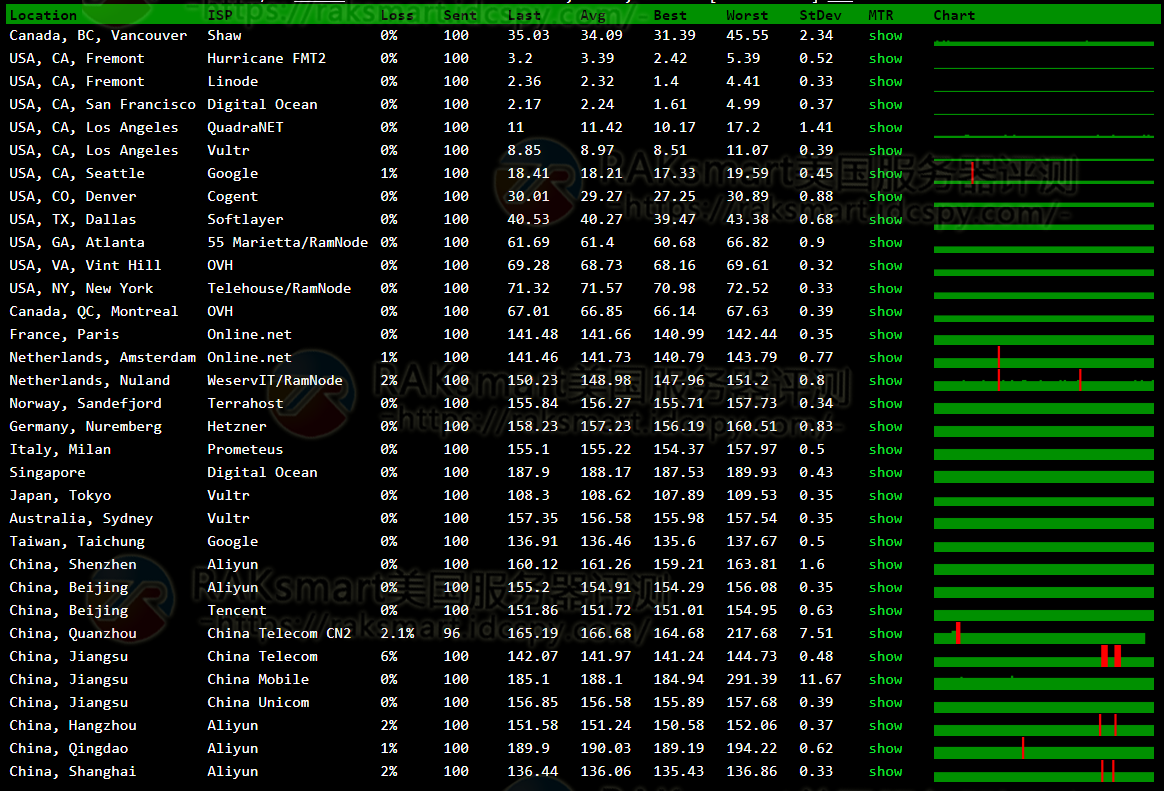Click avg value 188.17 for Singapore

click(606, 473)
